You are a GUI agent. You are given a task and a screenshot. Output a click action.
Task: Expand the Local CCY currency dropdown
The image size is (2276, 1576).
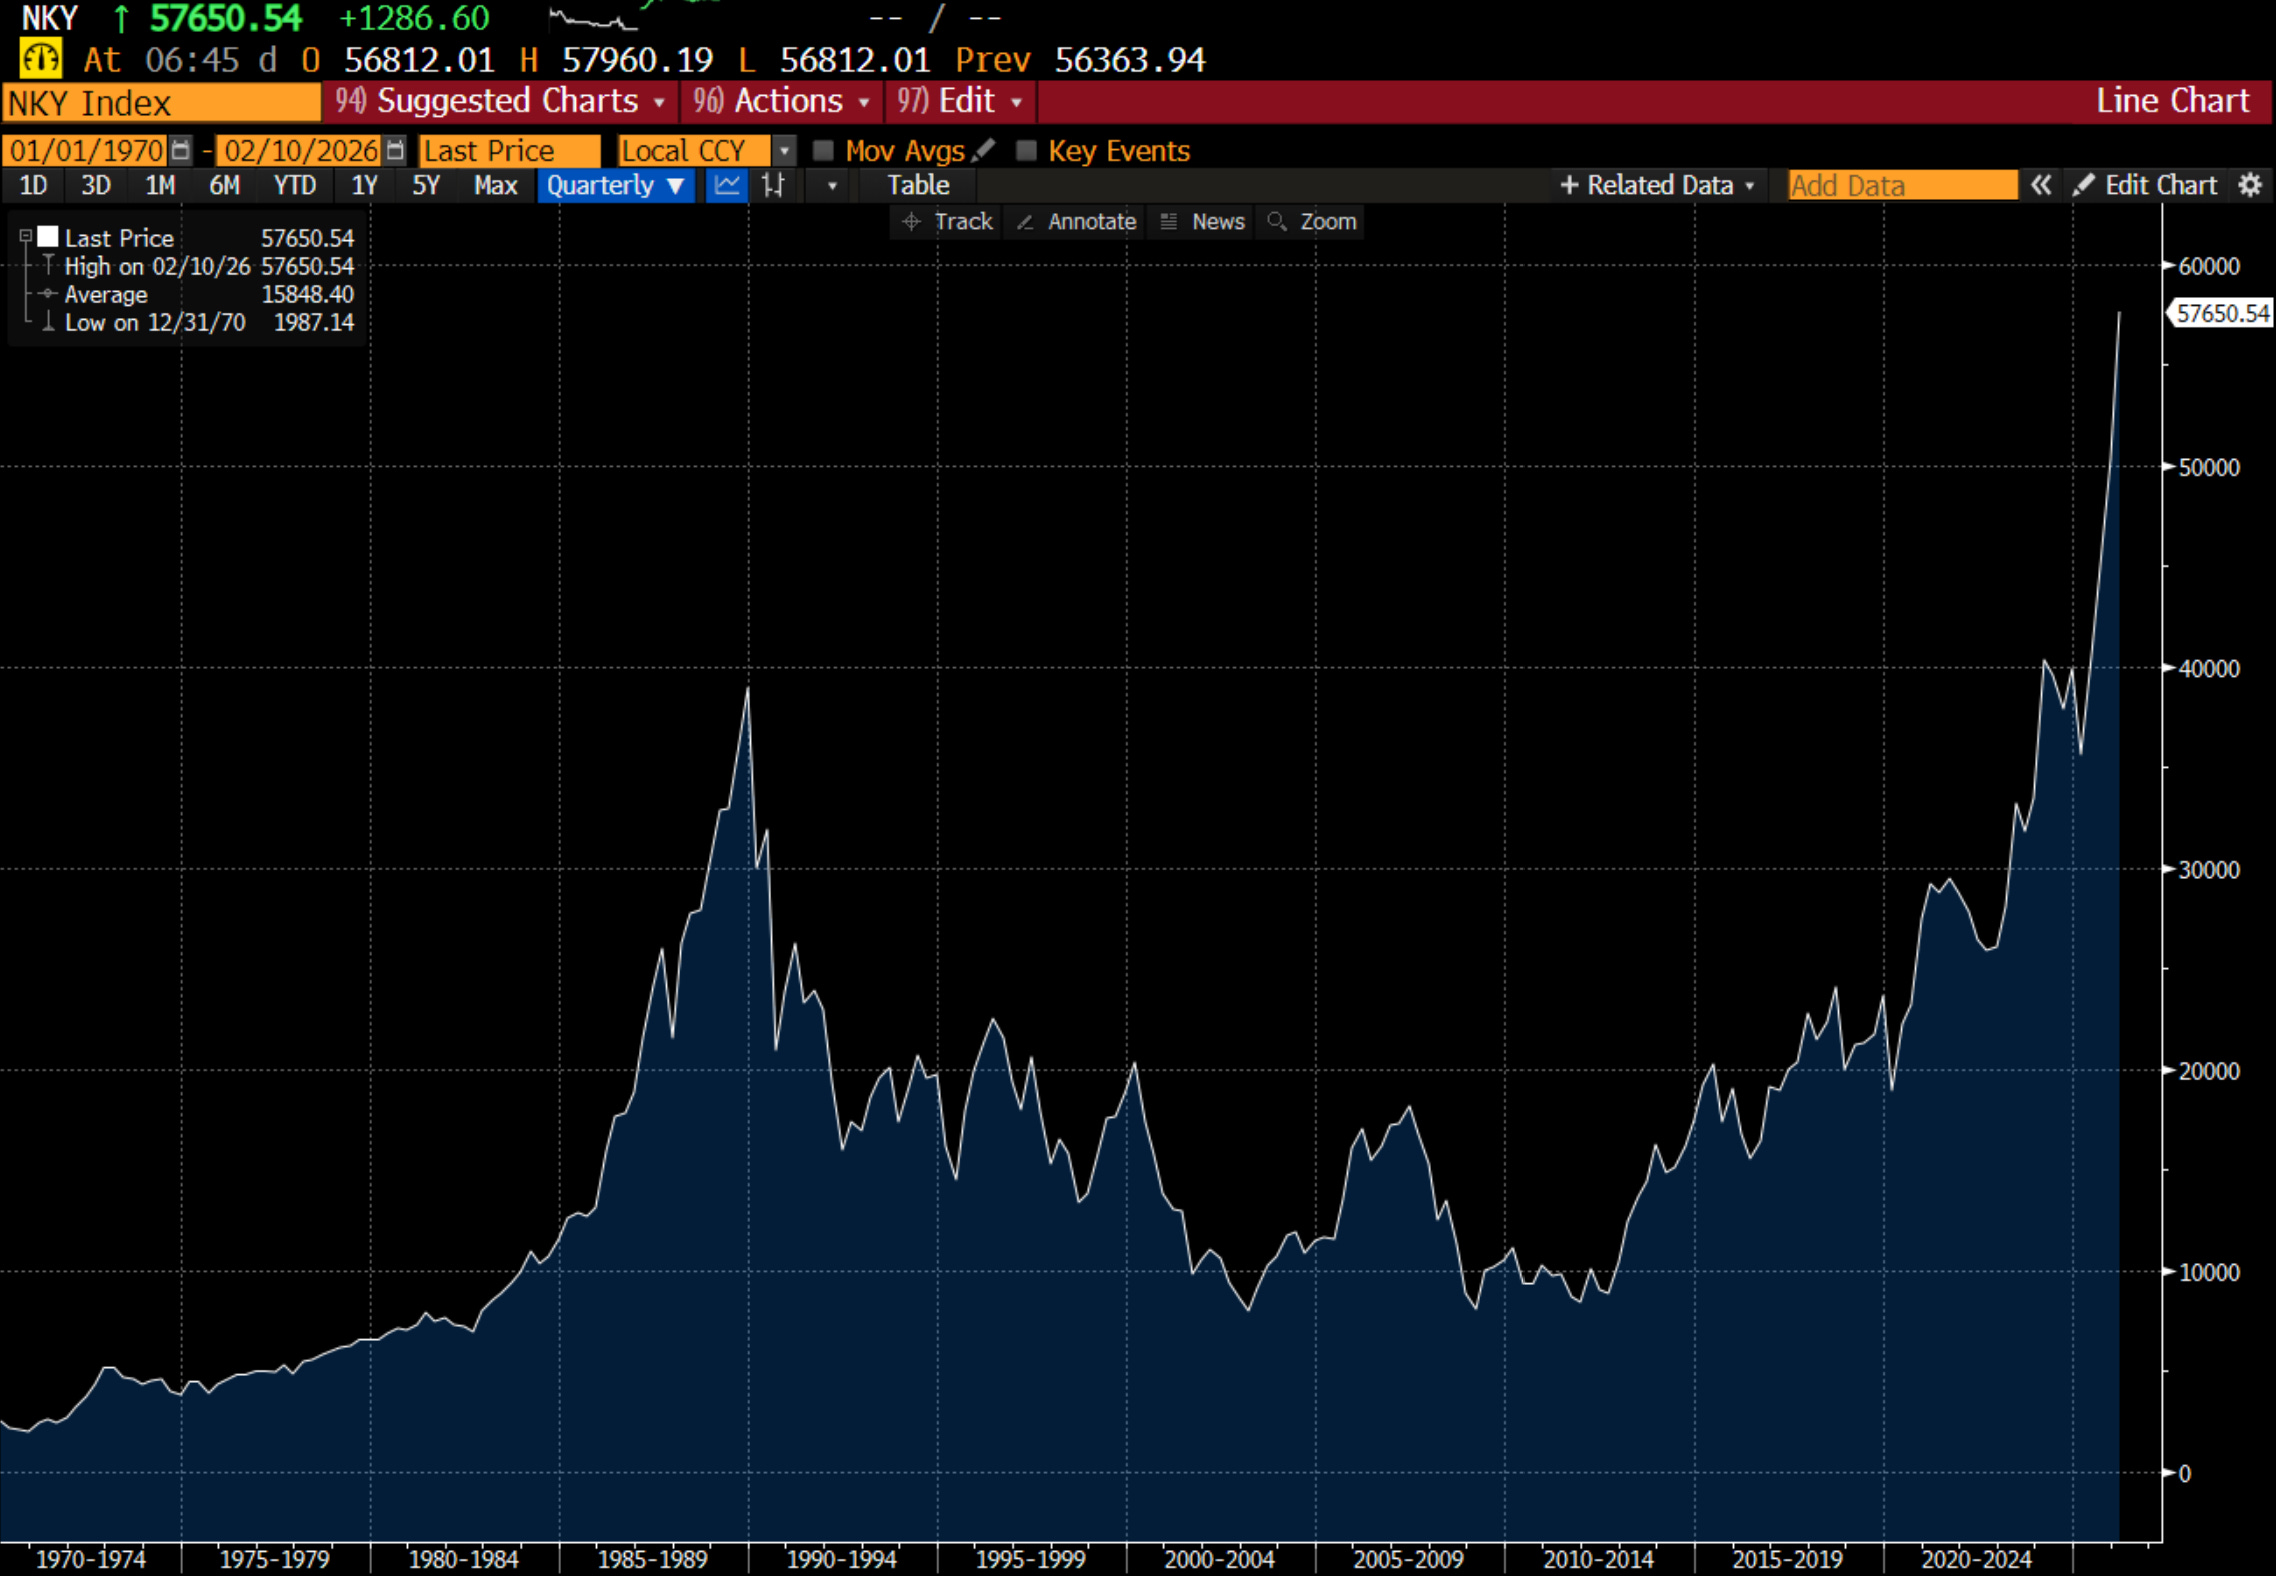785,150
